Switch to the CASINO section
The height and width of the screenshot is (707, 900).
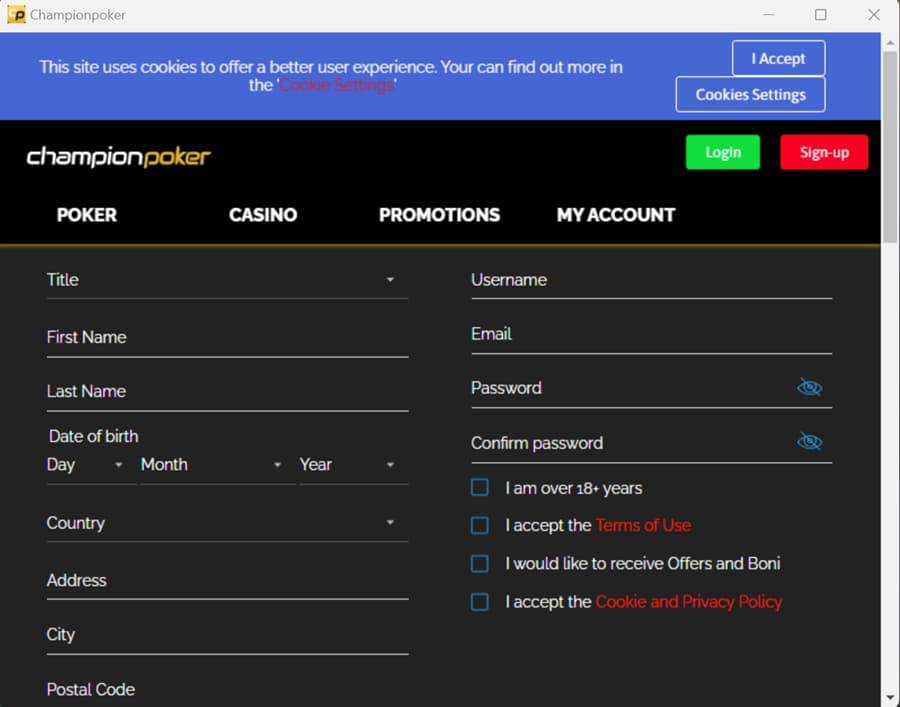(262, 214)
